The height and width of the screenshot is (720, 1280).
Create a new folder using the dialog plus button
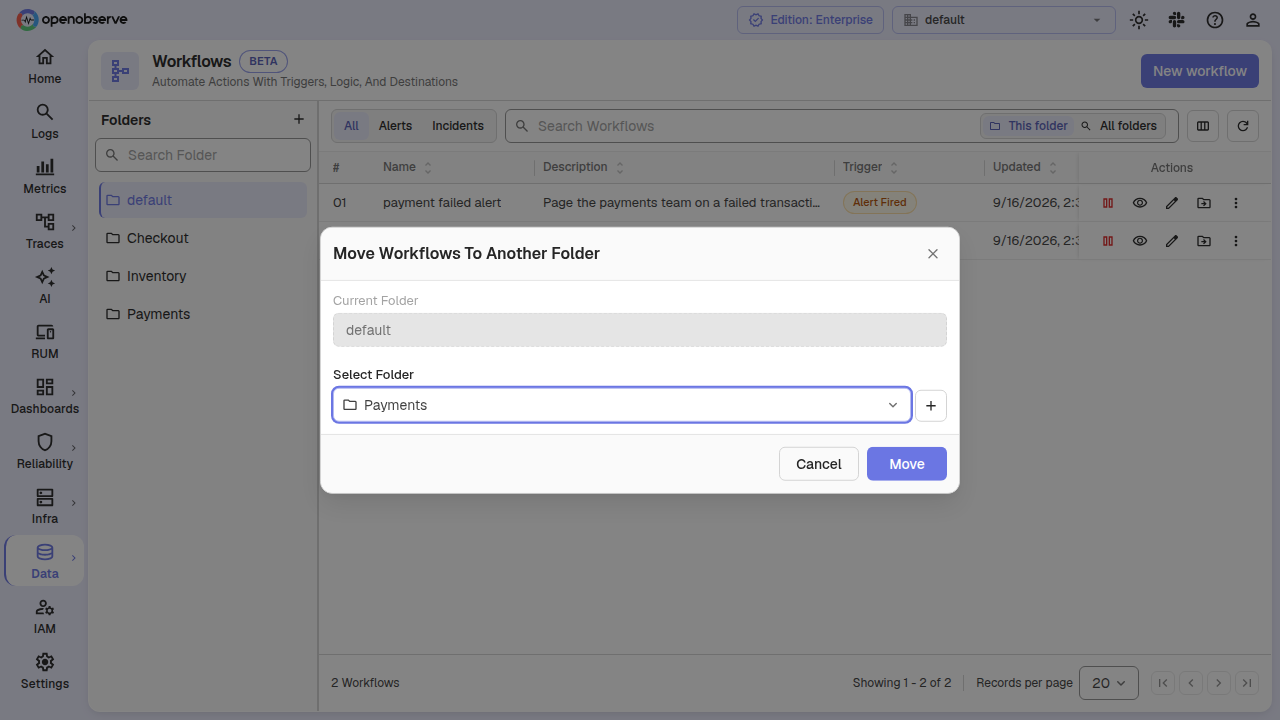pyautogui.click(x=931, y=405)
